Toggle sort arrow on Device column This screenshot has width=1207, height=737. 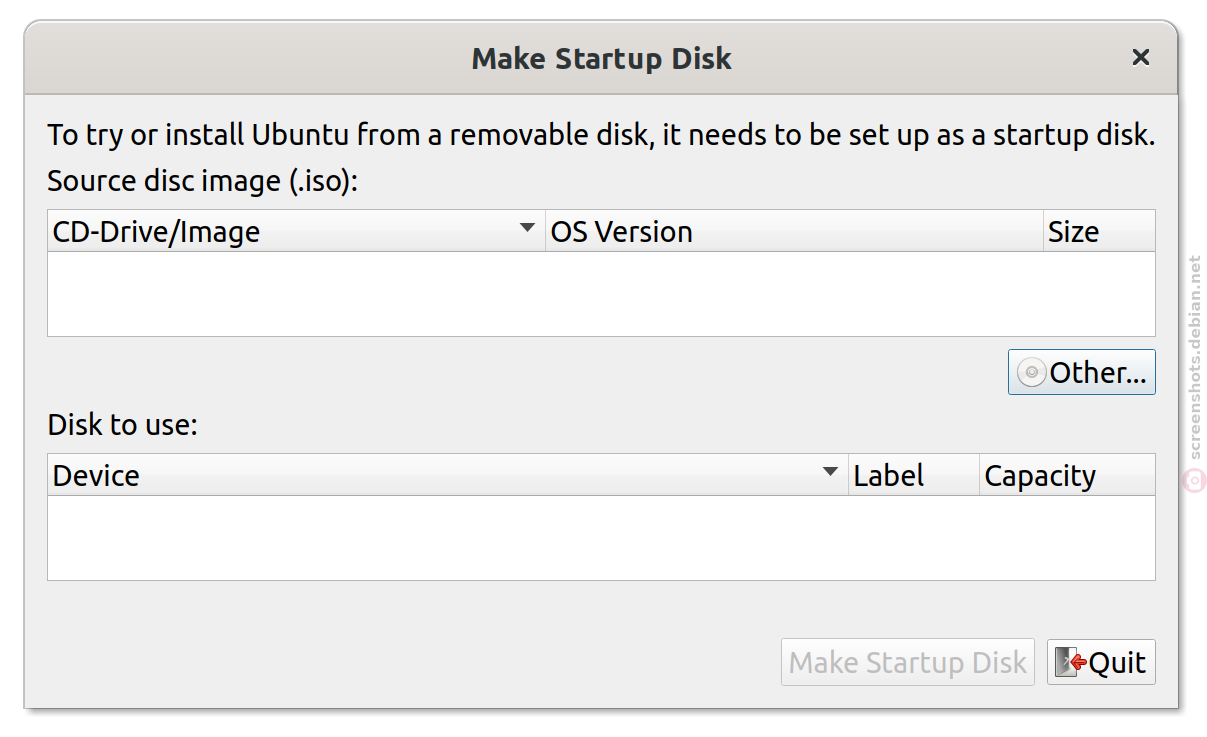coord(830,473)
